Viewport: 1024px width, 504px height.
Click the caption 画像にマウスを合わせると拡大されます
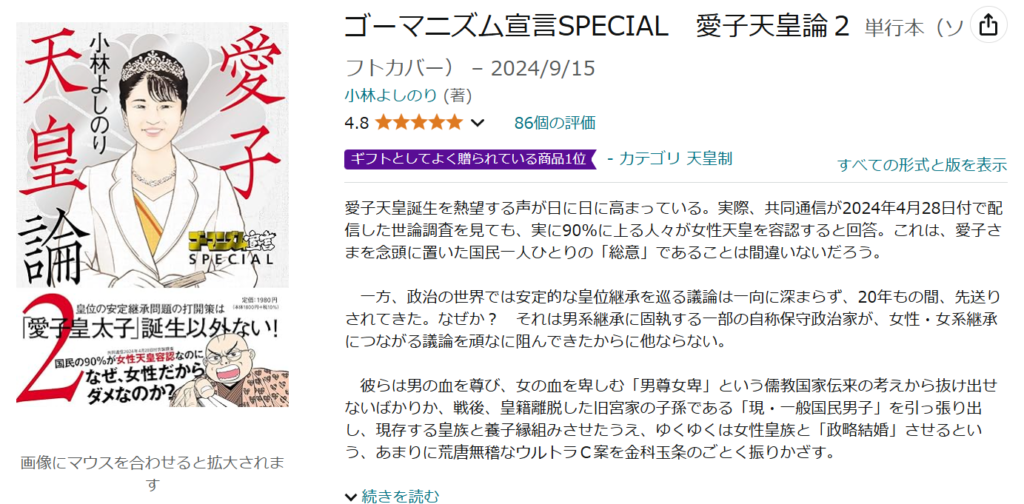click(x=153, y=473)
